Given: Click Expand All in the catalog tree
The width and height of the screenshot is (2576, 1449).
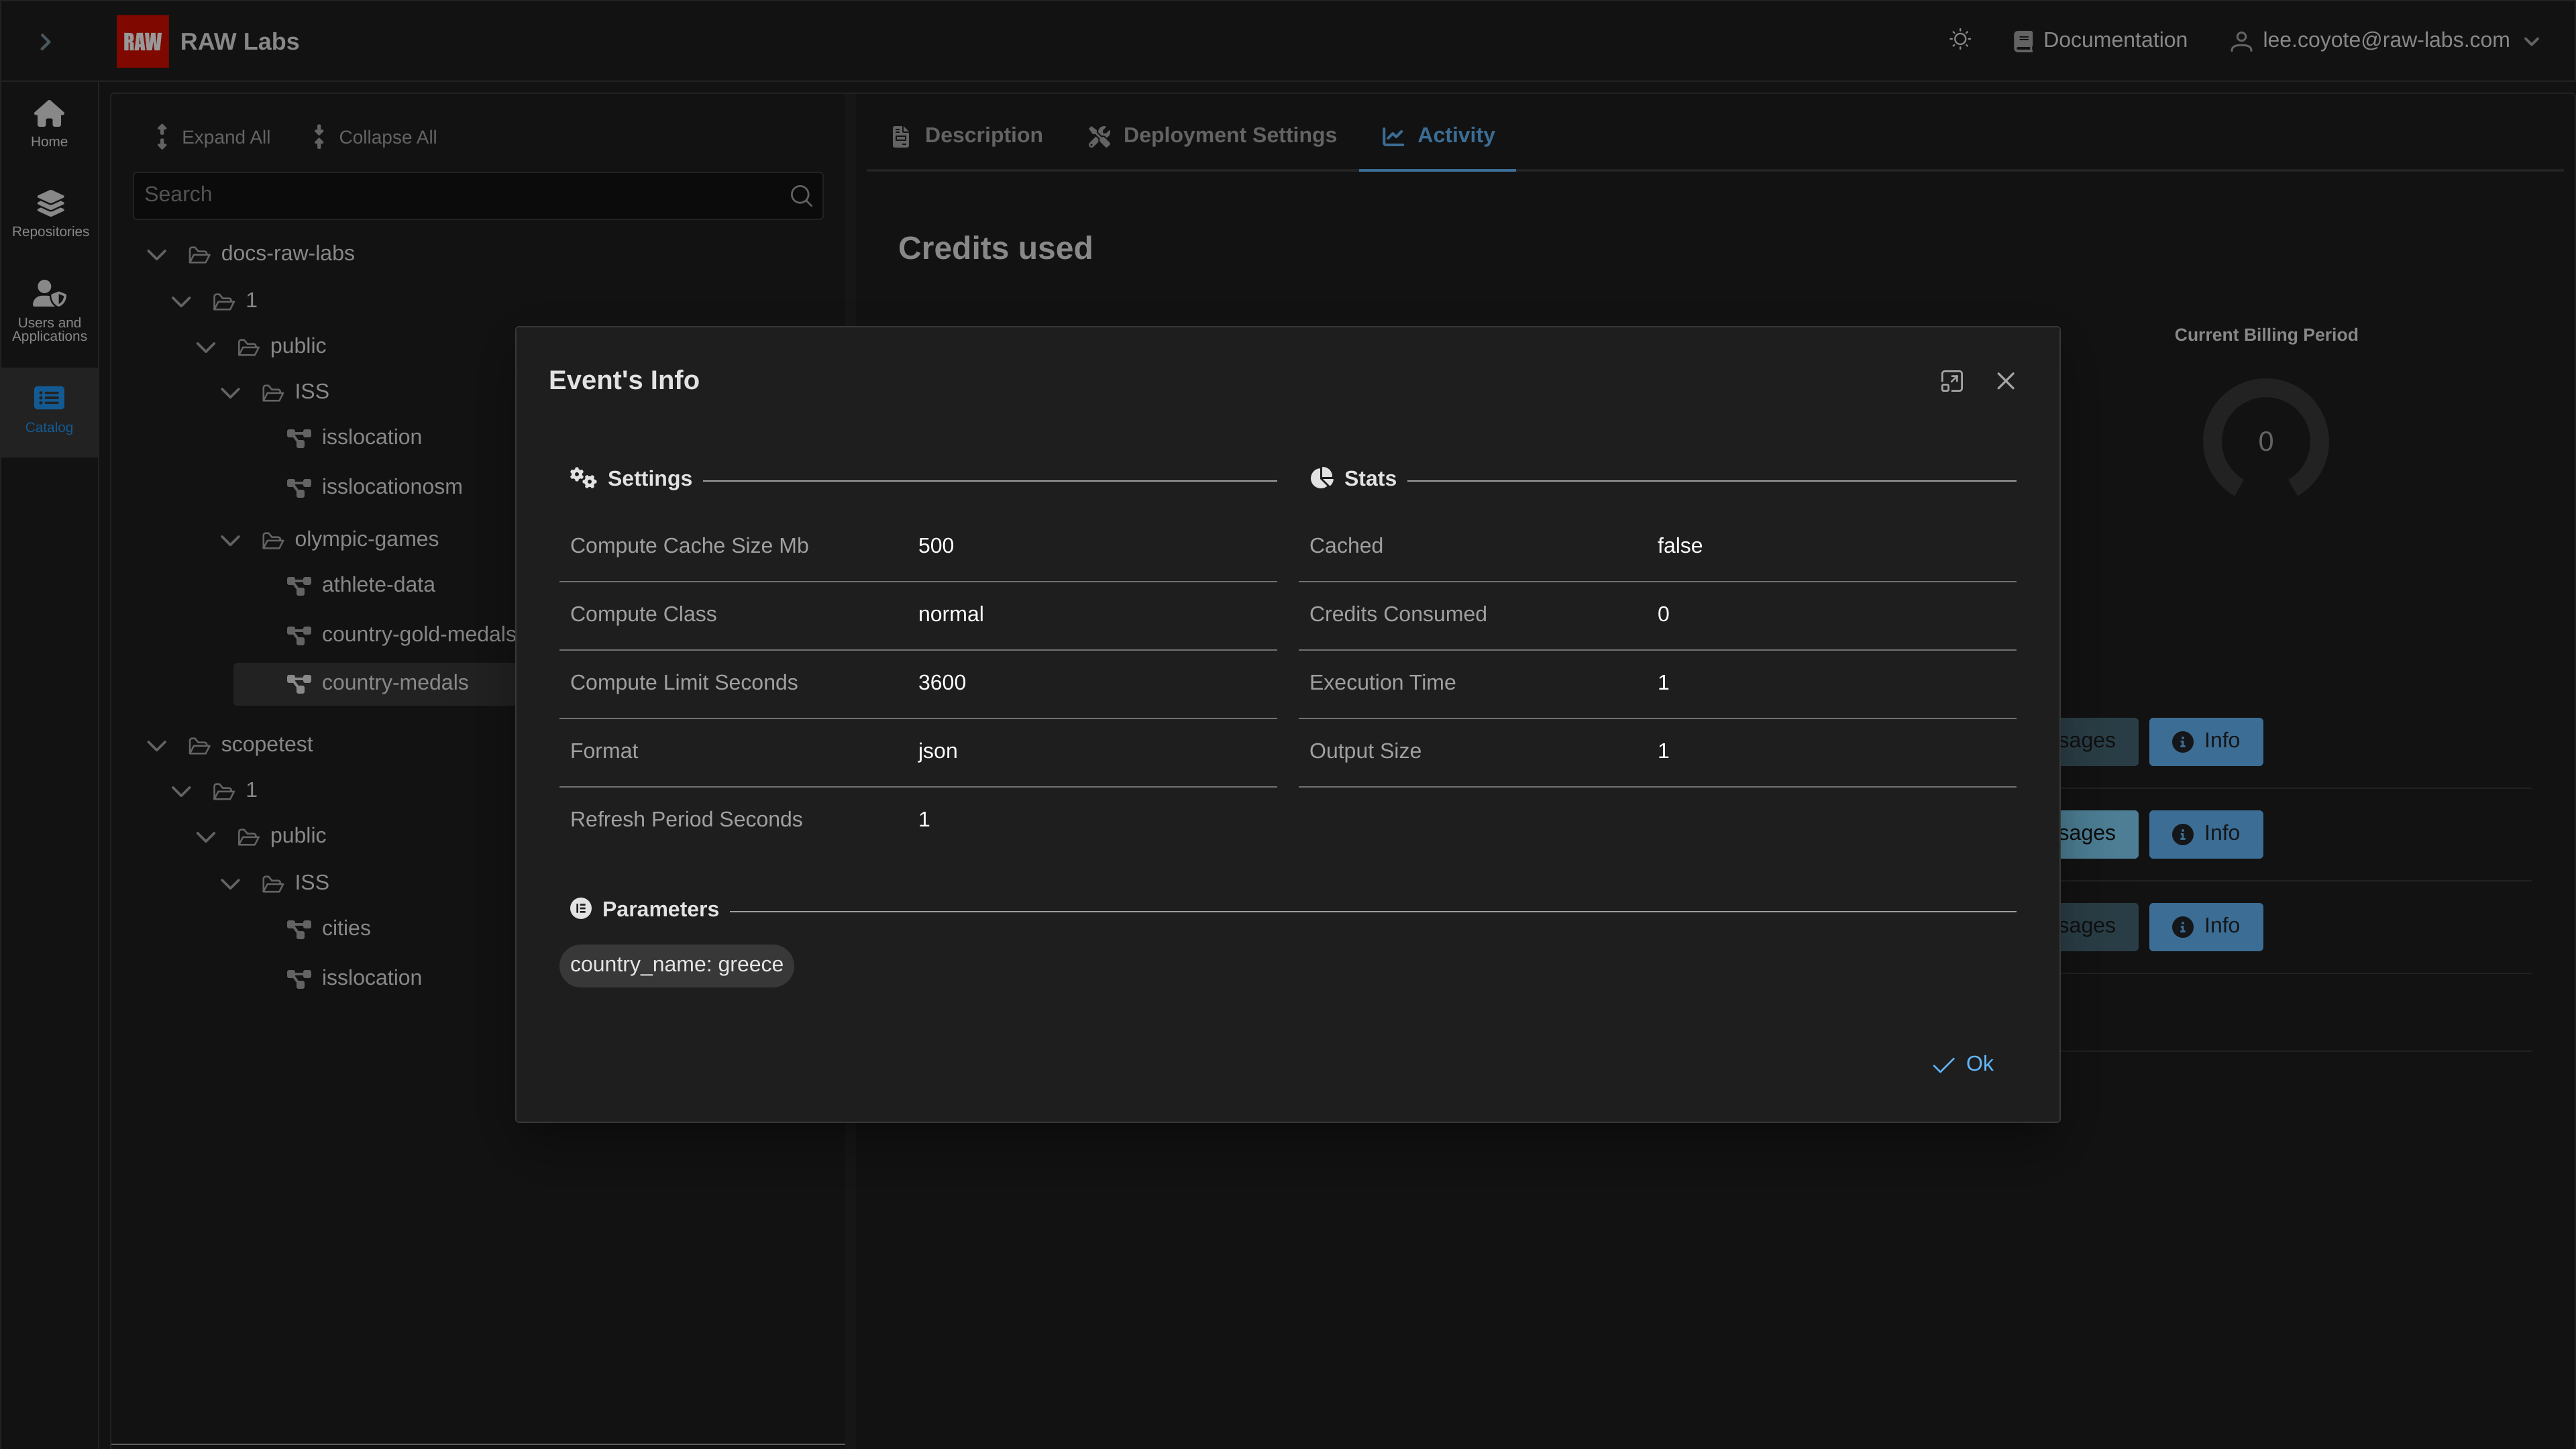Looking at the screenshot, I should [213, 137].
